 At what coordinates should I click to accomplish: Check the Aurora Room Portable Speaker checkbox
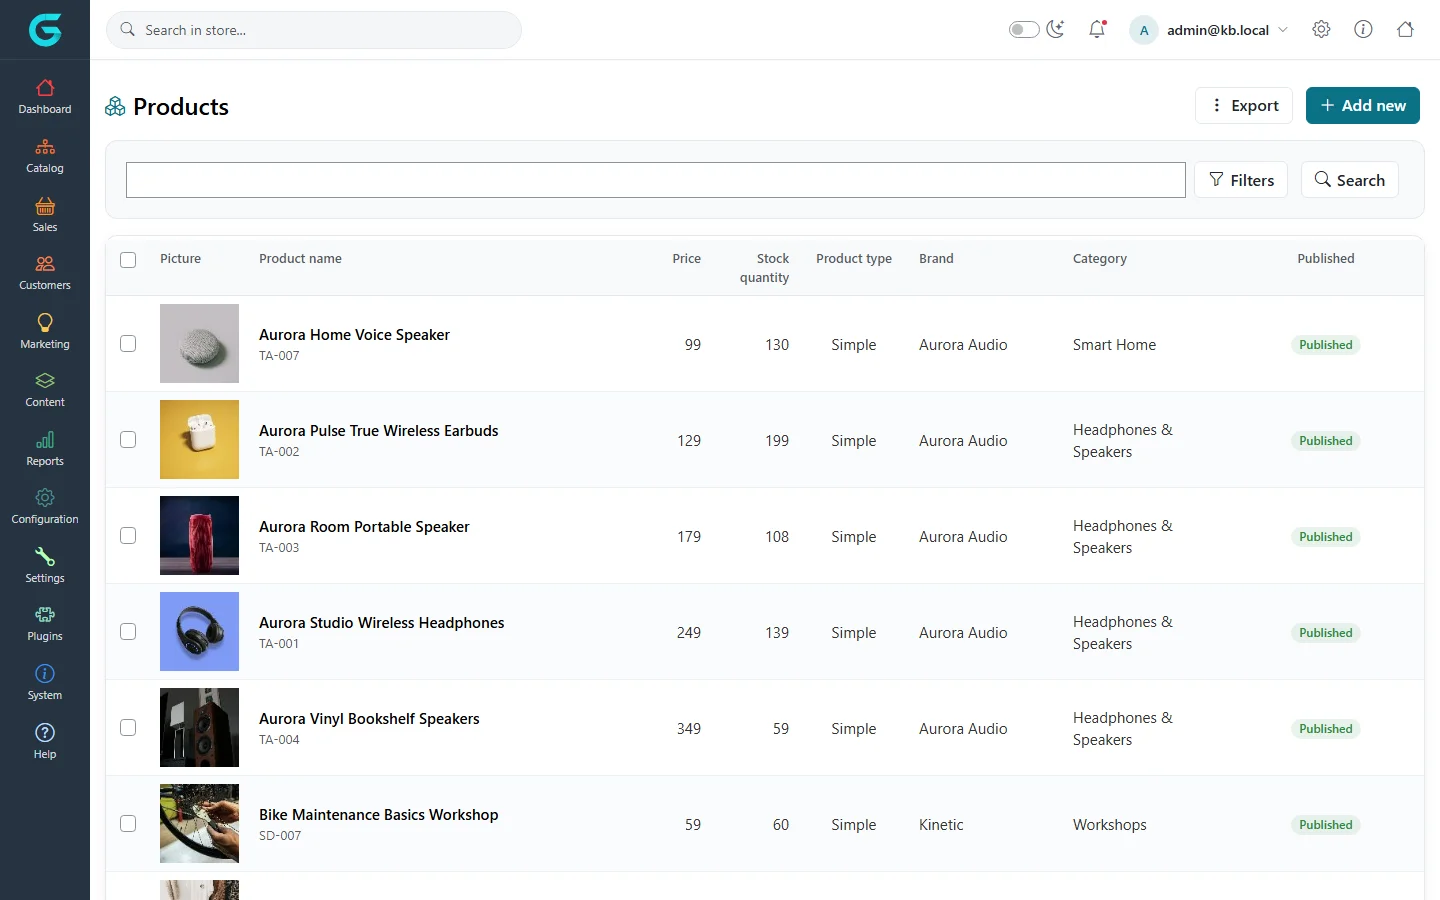[x=128, y=536]
